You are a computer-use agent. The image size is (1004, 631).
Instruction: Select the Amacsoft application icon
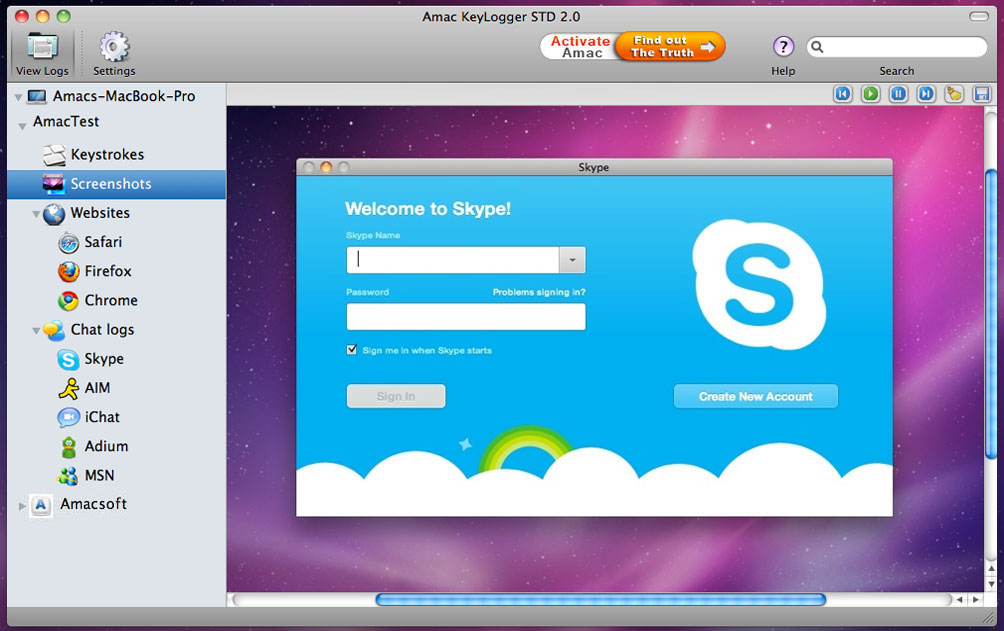41,505
